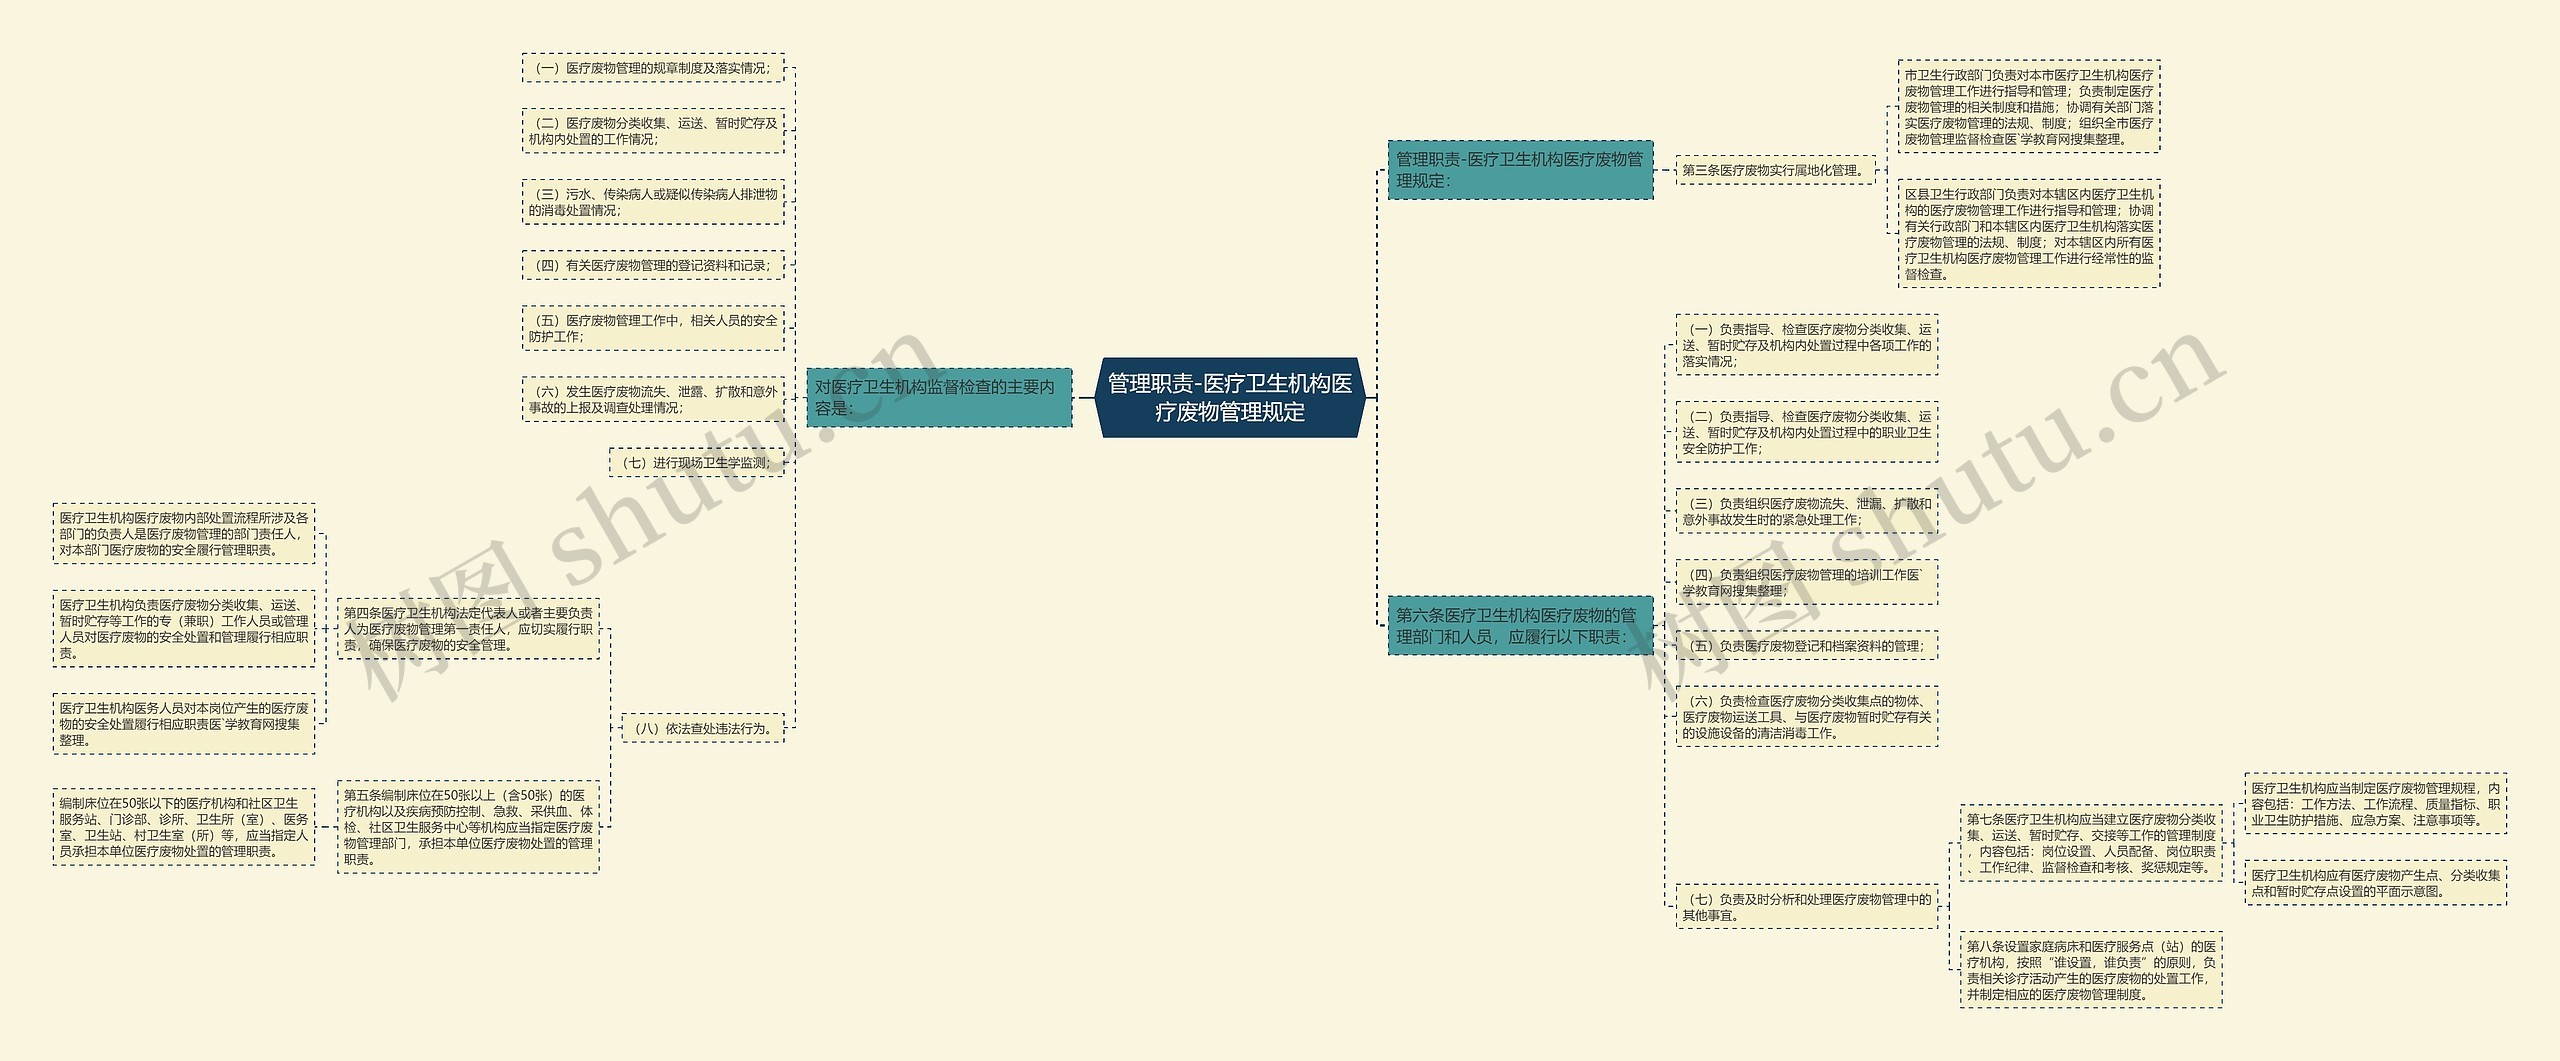
Task: Click the 第五条 50-bed institutions node
Action: pos(468,827)
